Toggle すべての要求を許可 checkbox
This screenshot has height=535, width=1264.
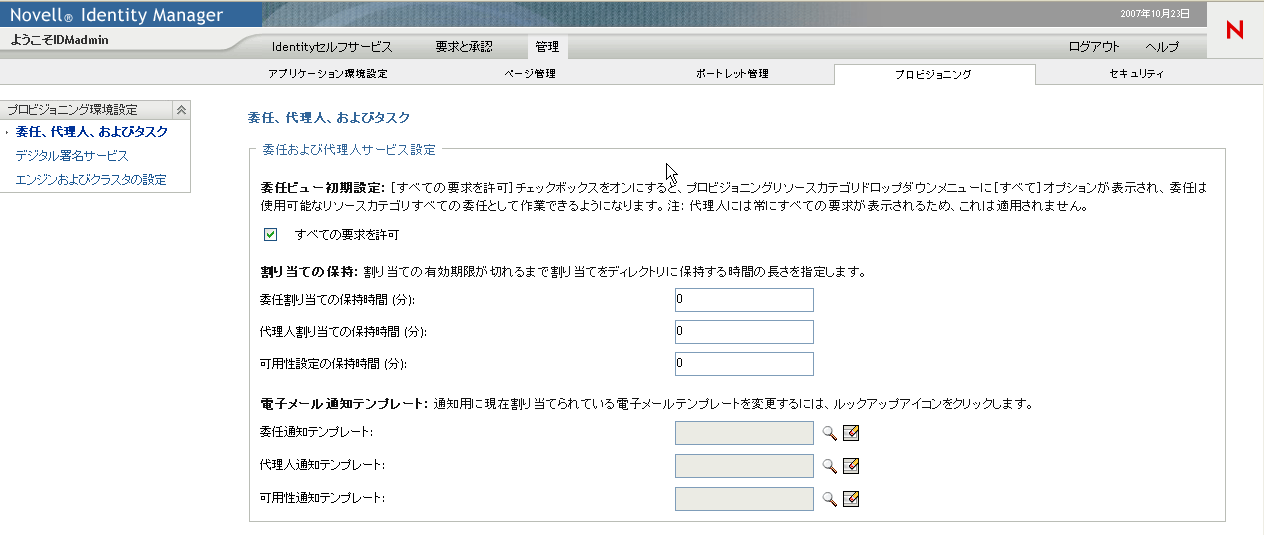tap(270, 235)
